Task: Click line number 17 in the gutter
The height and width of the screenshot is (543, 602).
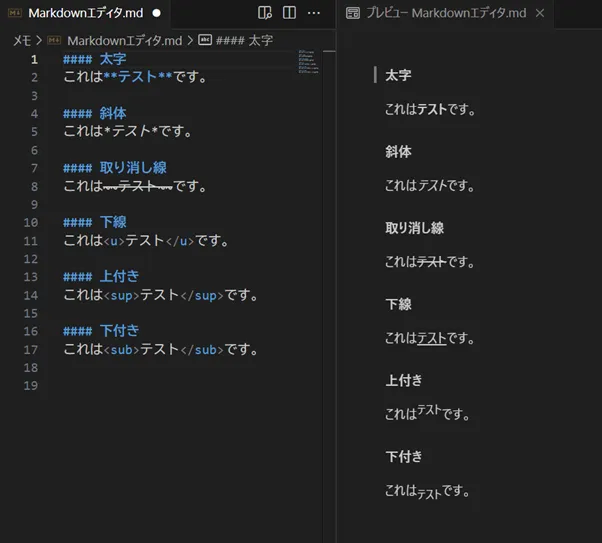Action: point(30,349)
